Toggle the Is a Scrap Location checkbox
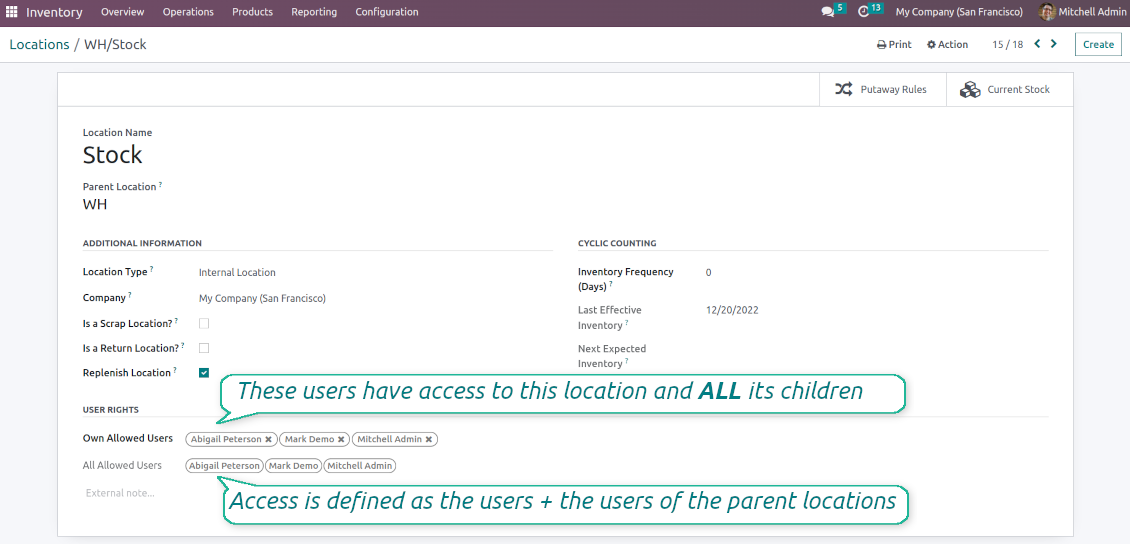The width and height of the screenshot is (1130, 544). point(204,324)
